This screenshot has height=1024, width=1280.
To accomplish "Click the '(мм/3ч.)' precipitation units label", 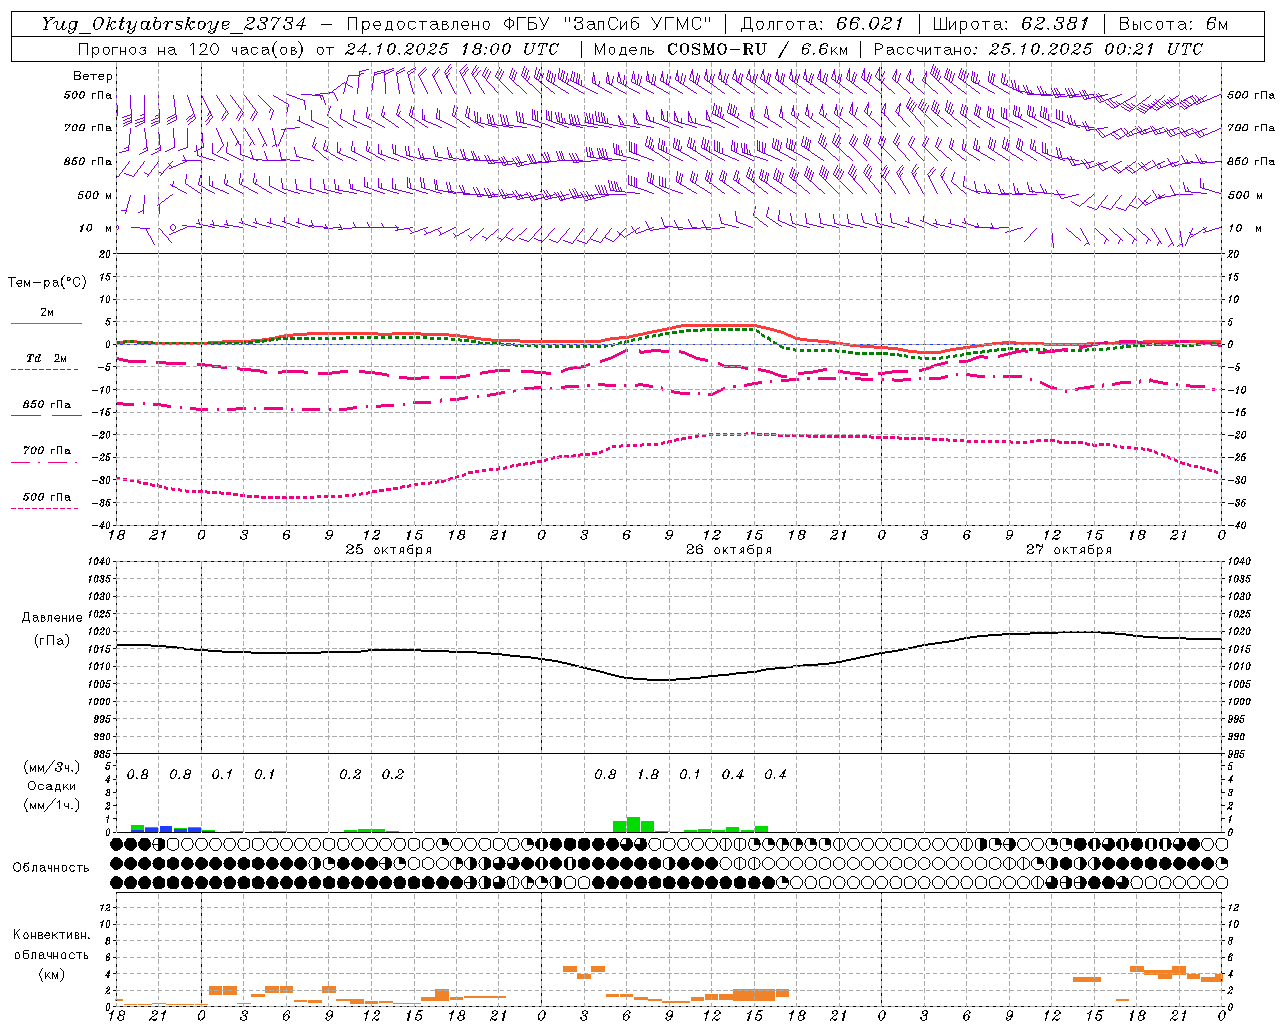I will 51,768.
